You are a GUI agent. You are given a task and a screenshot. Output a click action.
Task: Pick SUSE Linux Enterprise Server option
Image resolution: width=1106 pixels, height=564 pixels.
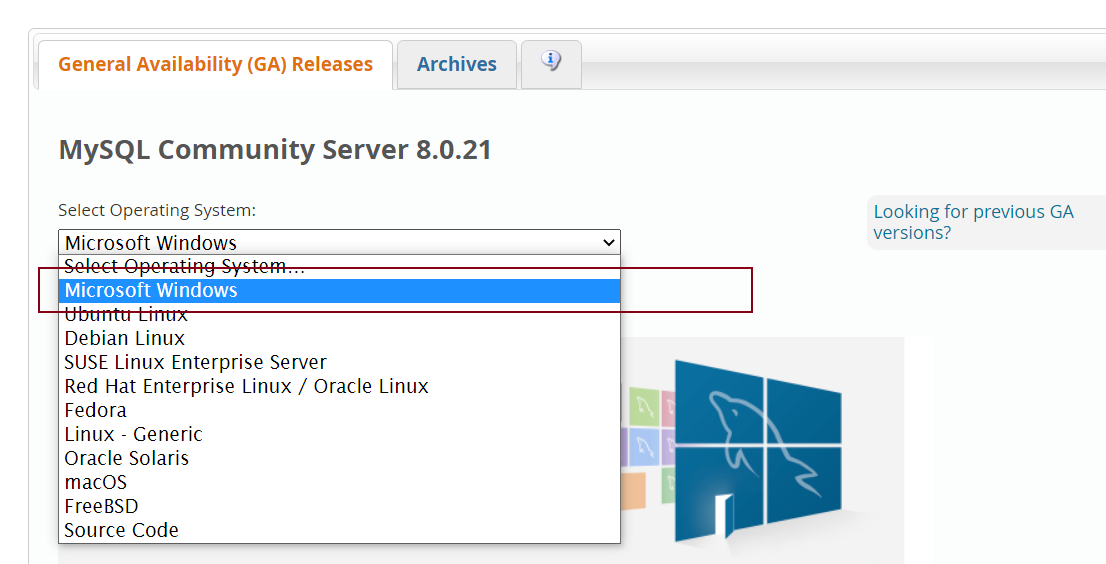339,362
